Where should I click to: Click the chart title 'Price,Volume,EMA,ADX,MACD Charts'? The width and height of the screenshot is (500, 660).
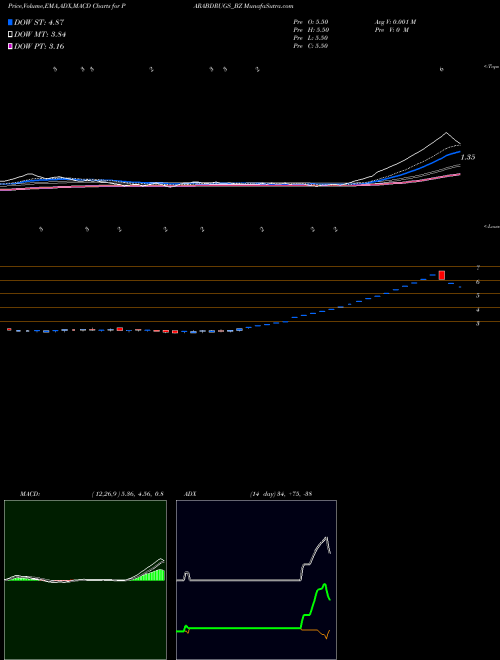click(59, 6)
